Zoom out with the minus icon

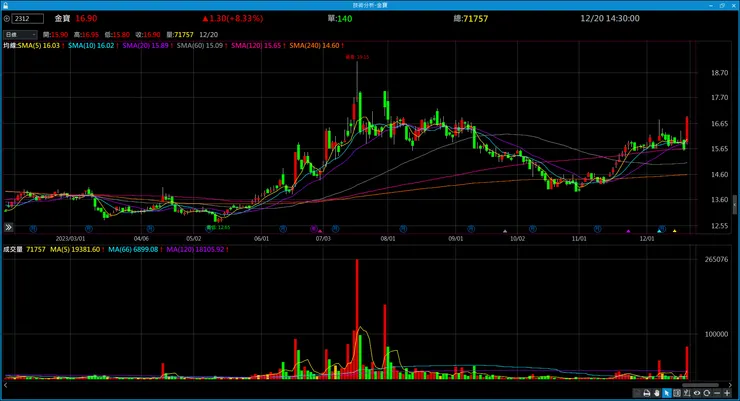pos(717,393)
